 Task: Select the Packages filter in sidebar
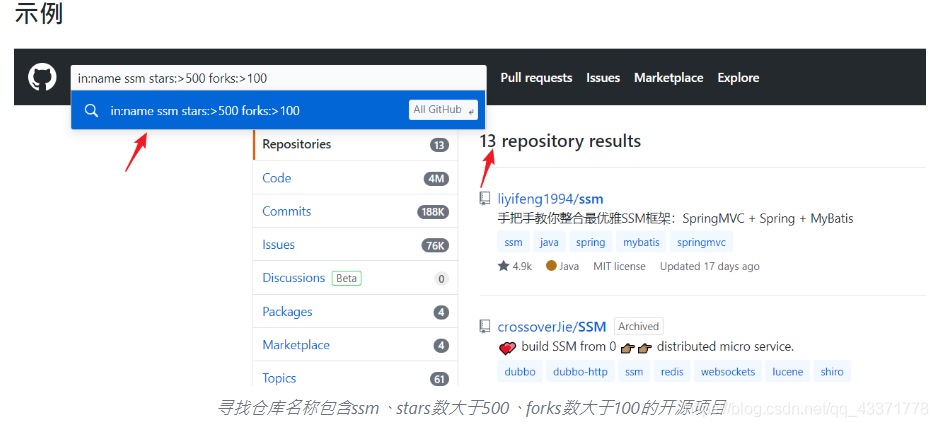click(x=355, y=312)
